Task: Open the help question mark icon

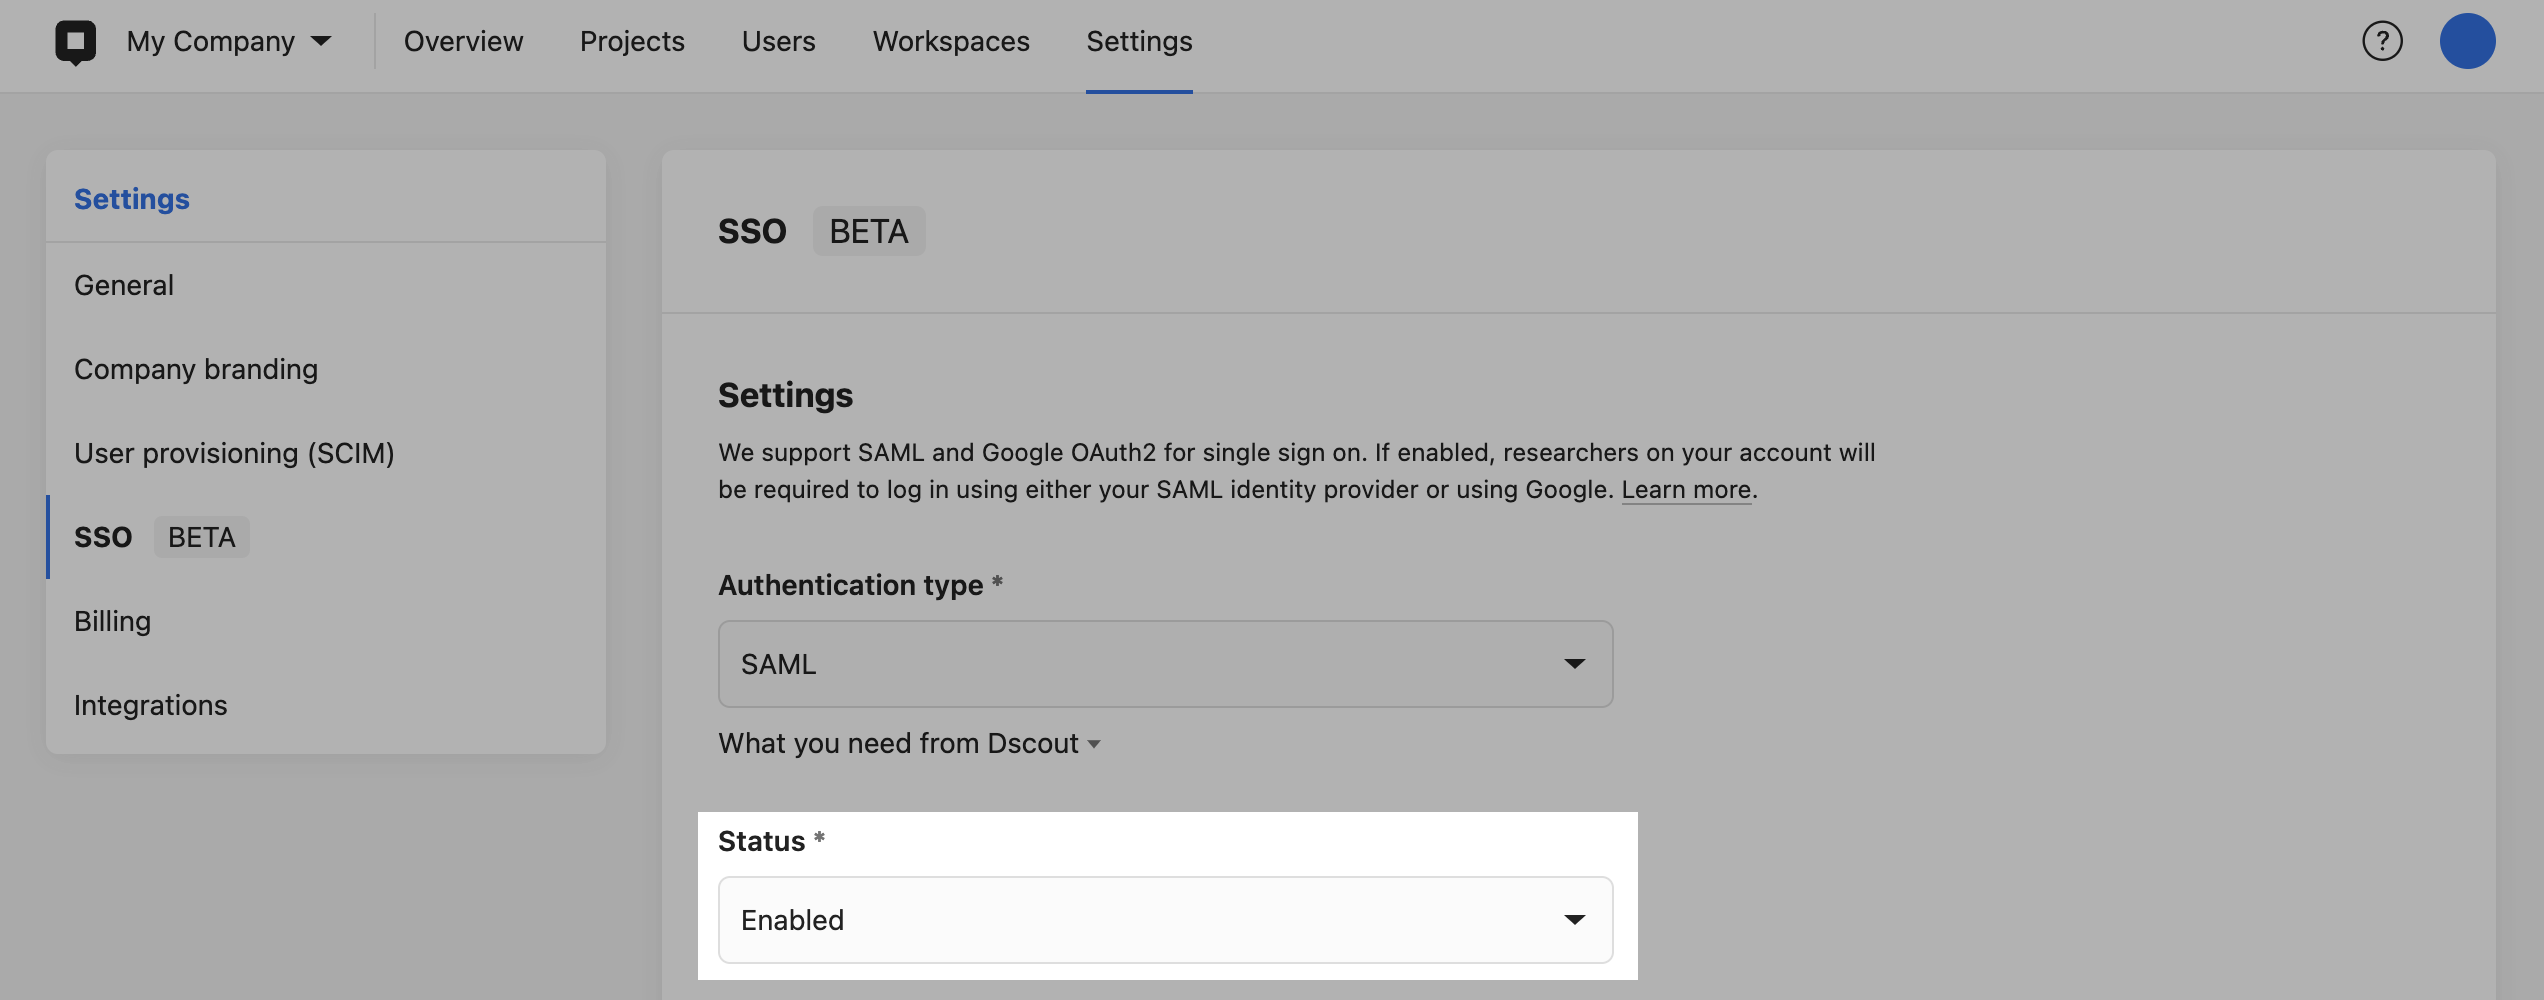Action: point(2382,41)
